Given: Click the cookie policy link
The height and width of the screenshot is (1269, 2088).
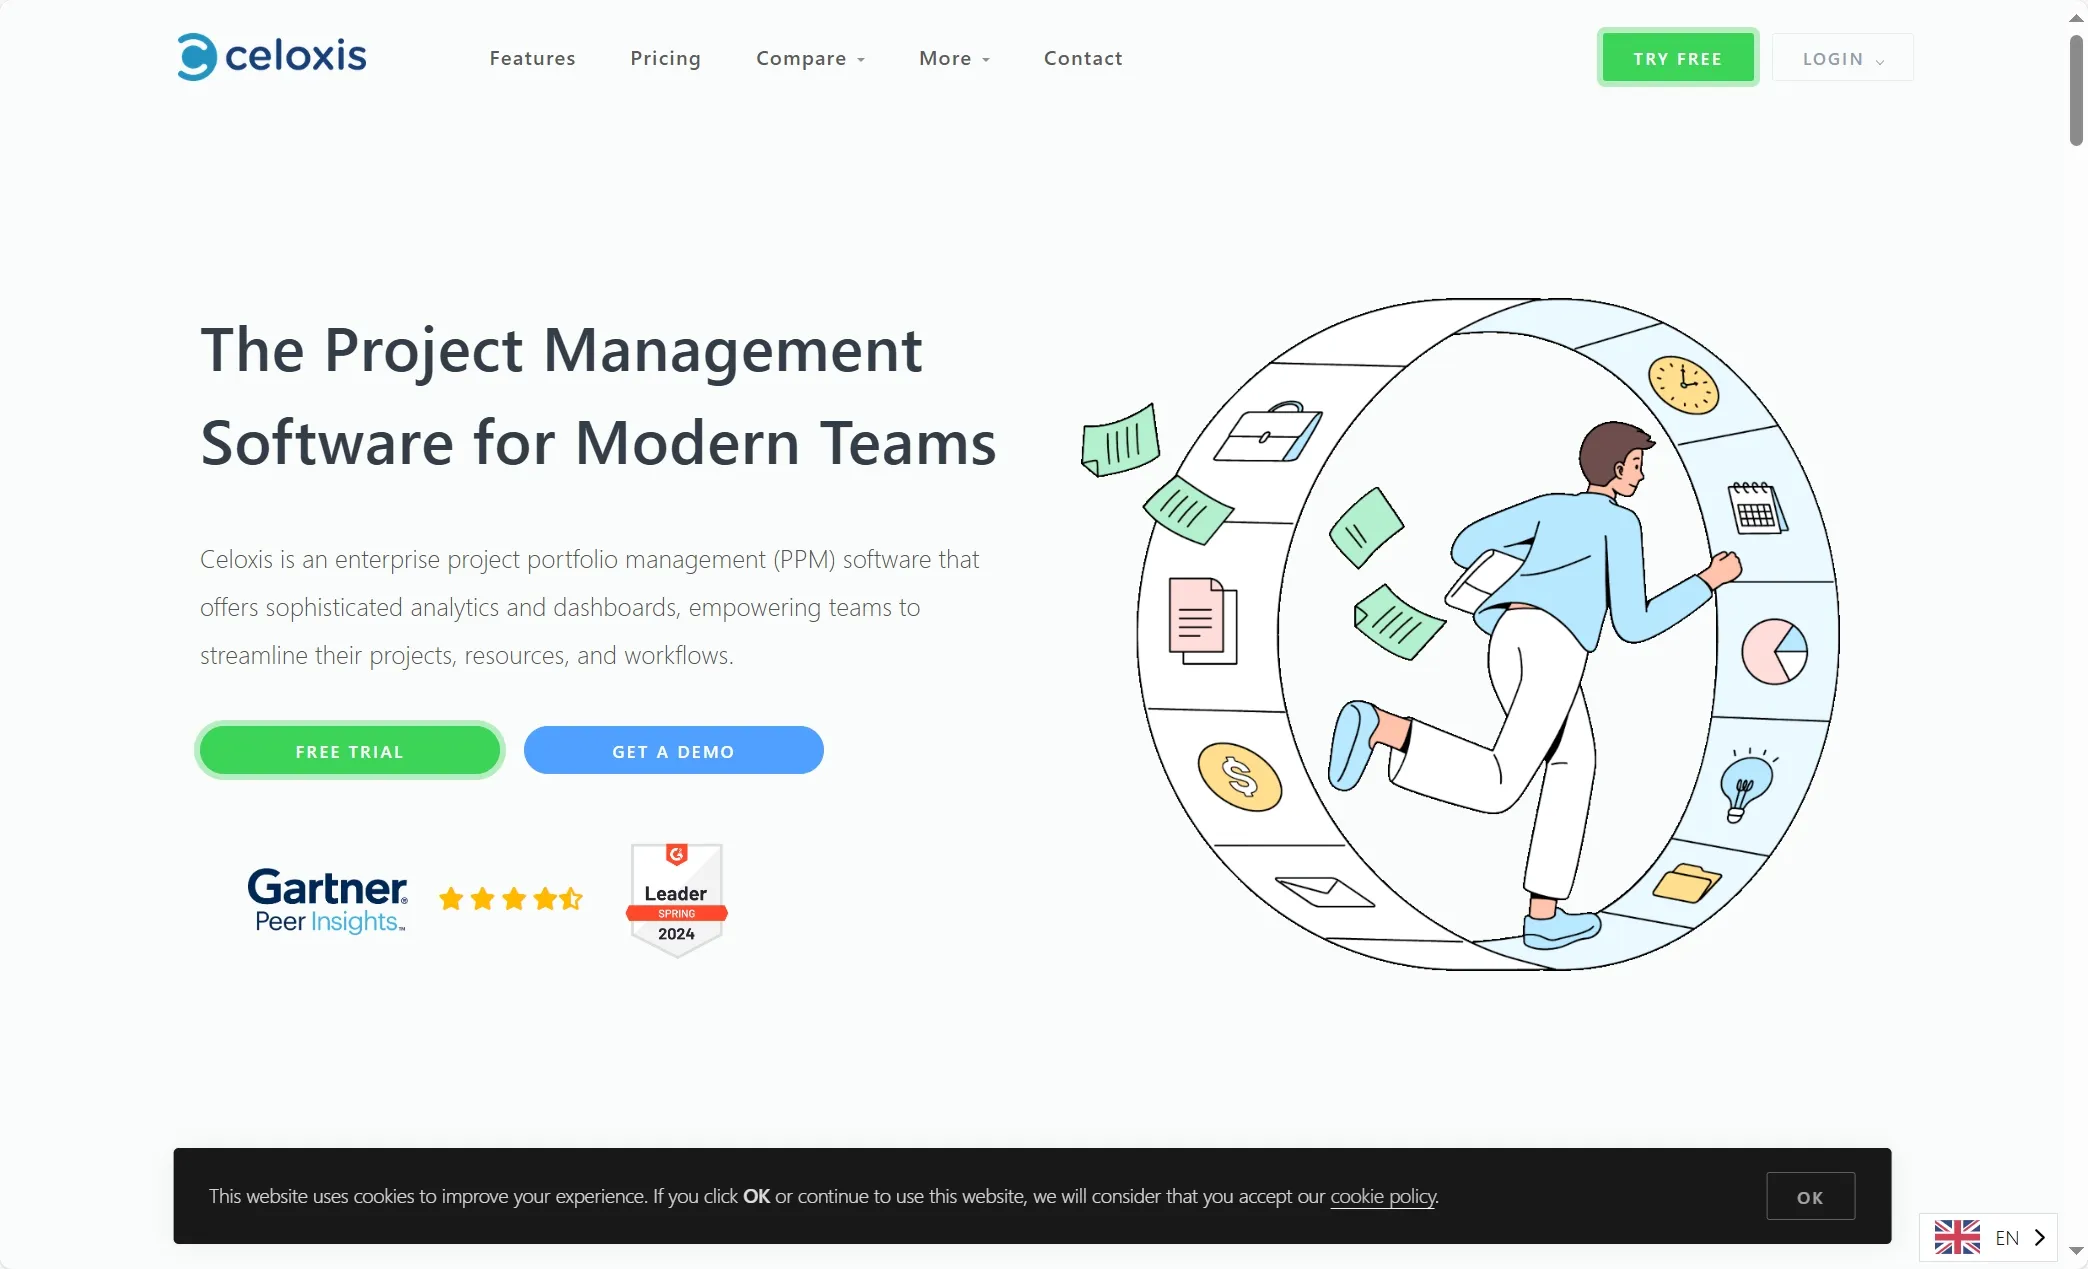Looking at the screenshot, I should 1381,1196.
